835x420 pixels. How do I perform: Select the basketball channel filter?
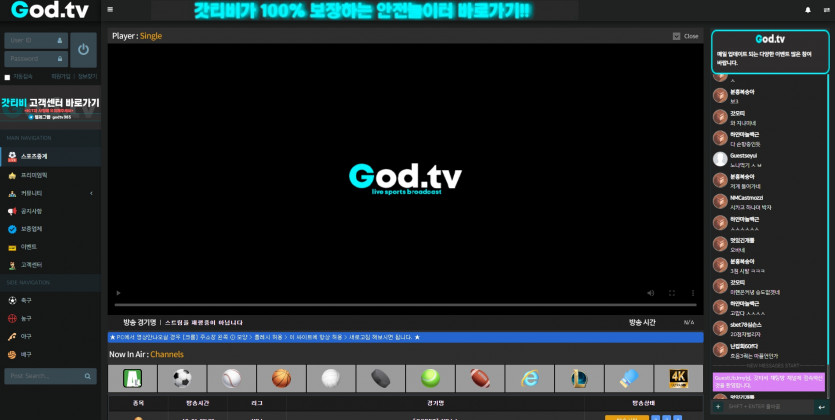tap(281, 378)
